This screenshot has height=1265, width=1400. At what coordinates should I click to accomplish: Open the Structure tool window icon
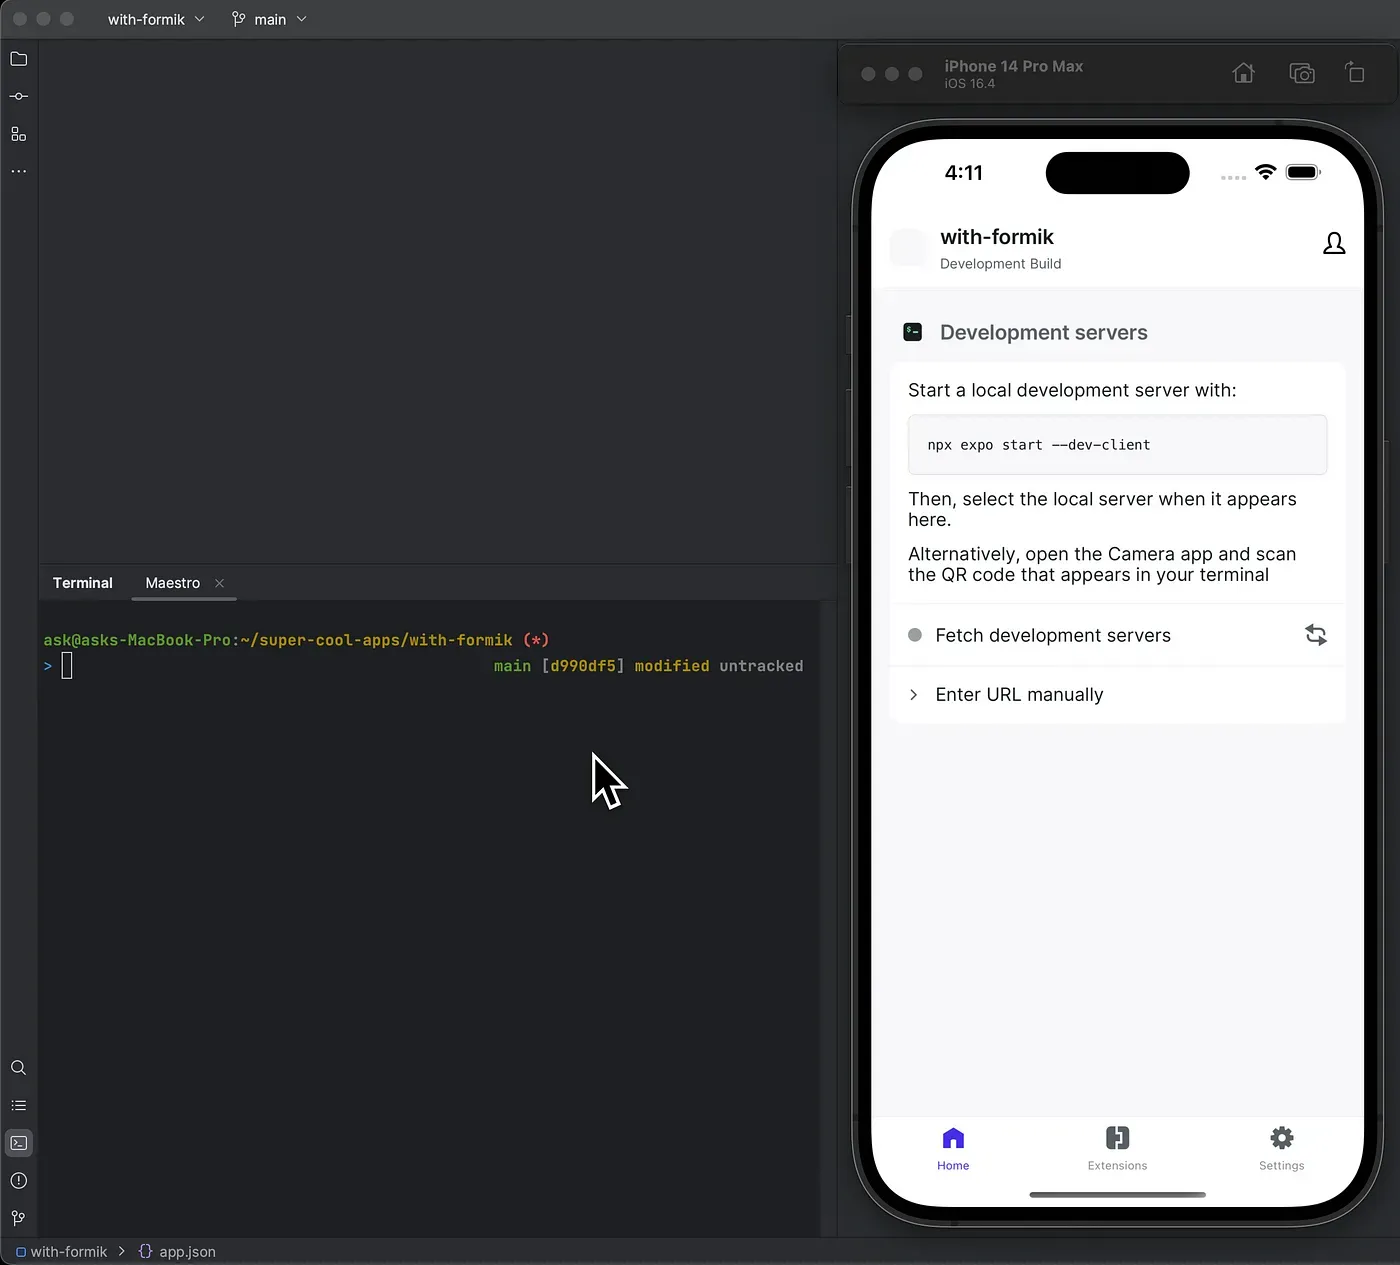coord(18,134)
